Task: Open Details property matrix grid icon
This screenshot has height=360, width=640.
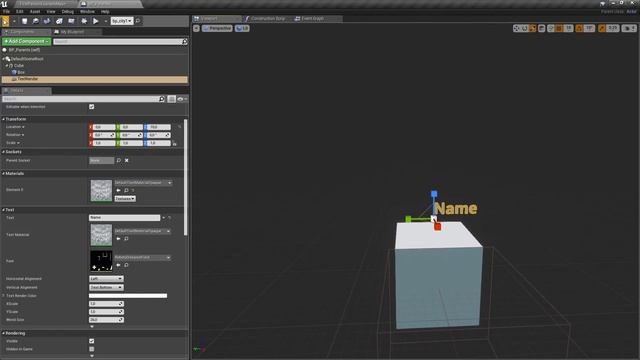Action: pyautogui.click(x=171, y=99)
